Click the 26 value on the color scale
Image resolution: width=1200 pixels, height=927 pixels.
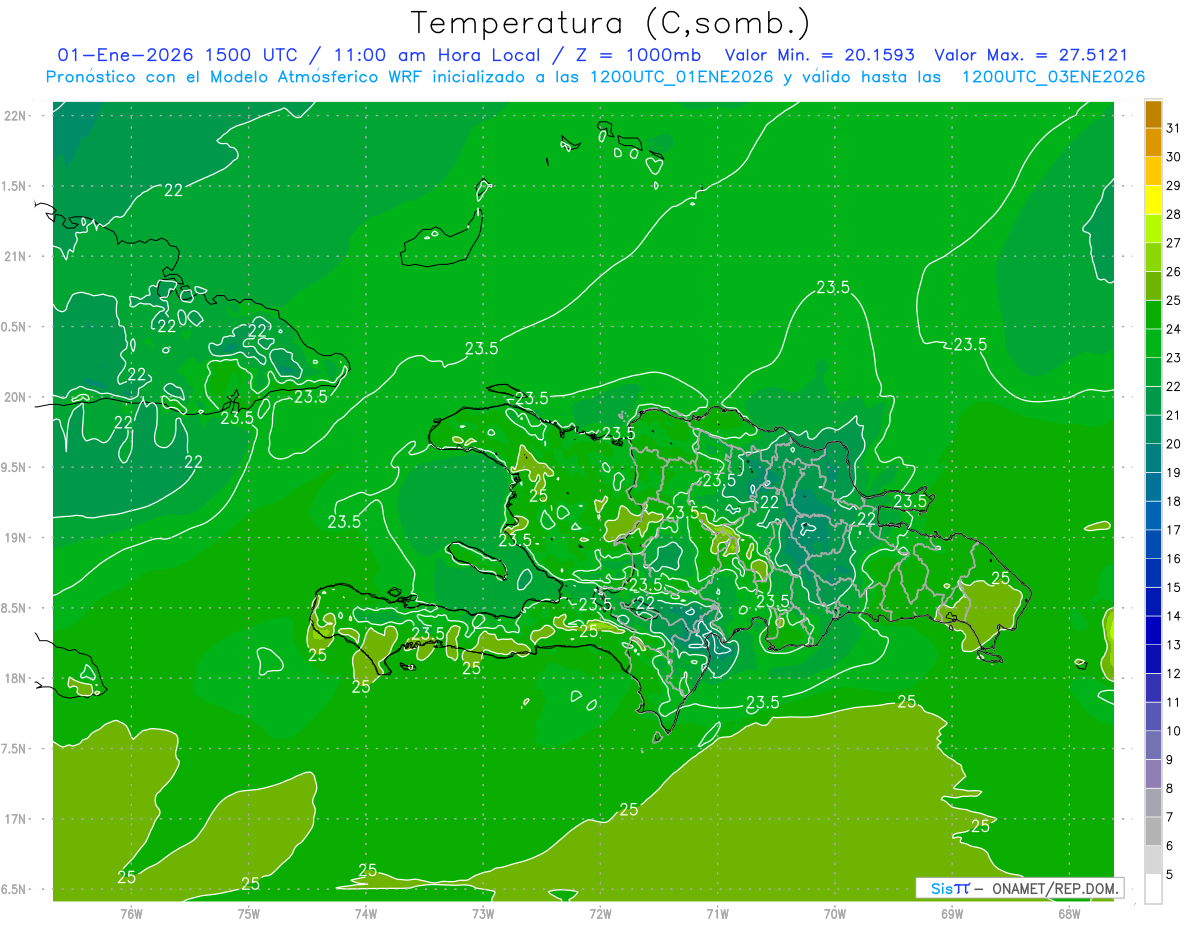point(1174,272)
